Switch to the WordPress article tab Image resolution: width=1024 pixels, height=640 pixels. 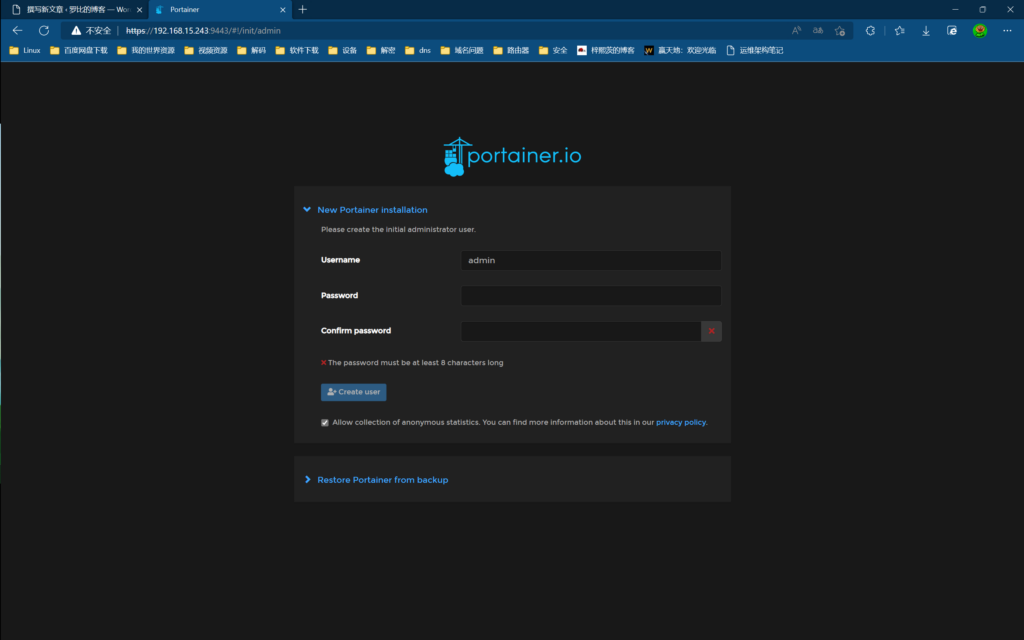coord(72,9)
